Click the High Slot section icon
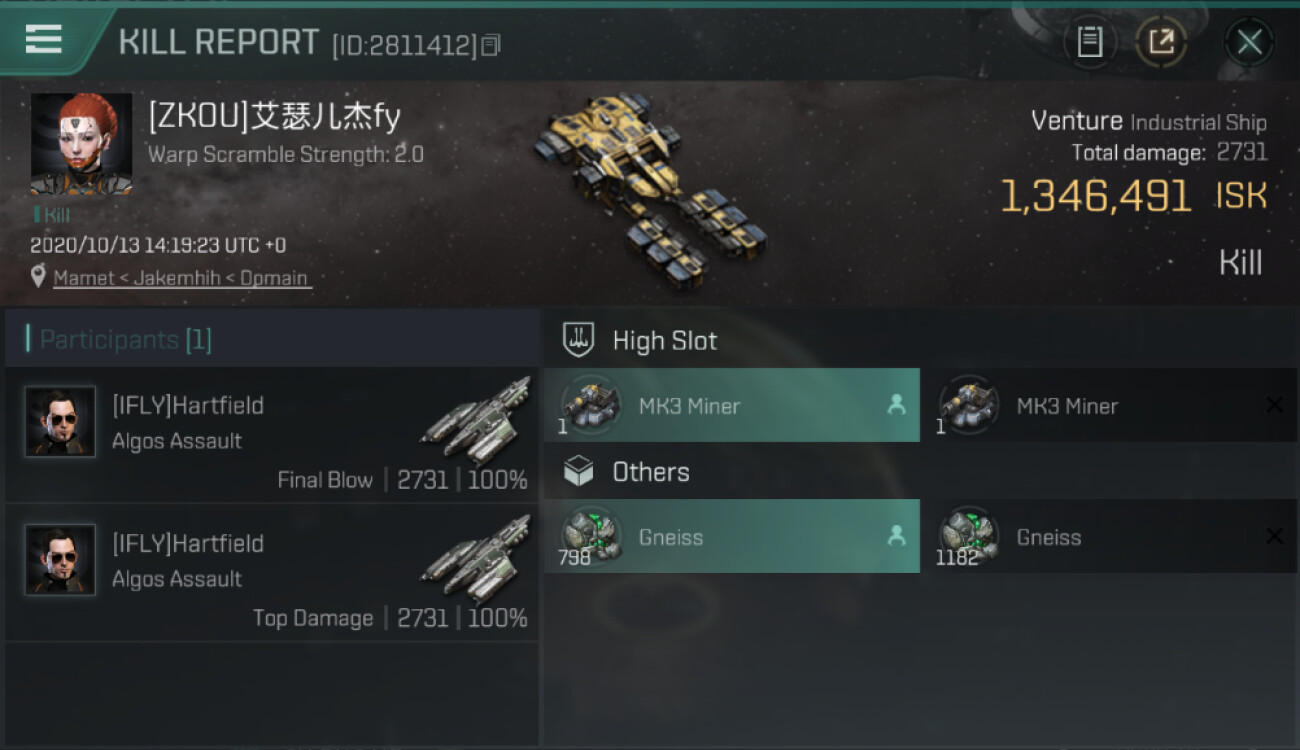 pos(579,340)
